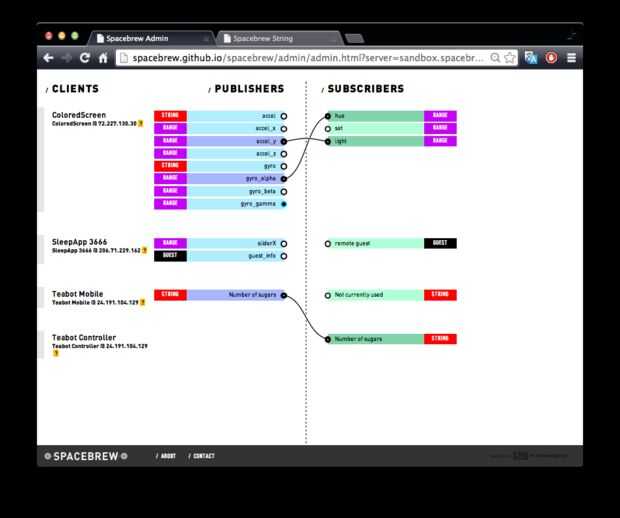Select the accel publisher connector circle
Screen dimensions: 620x518
click(284, 116)
